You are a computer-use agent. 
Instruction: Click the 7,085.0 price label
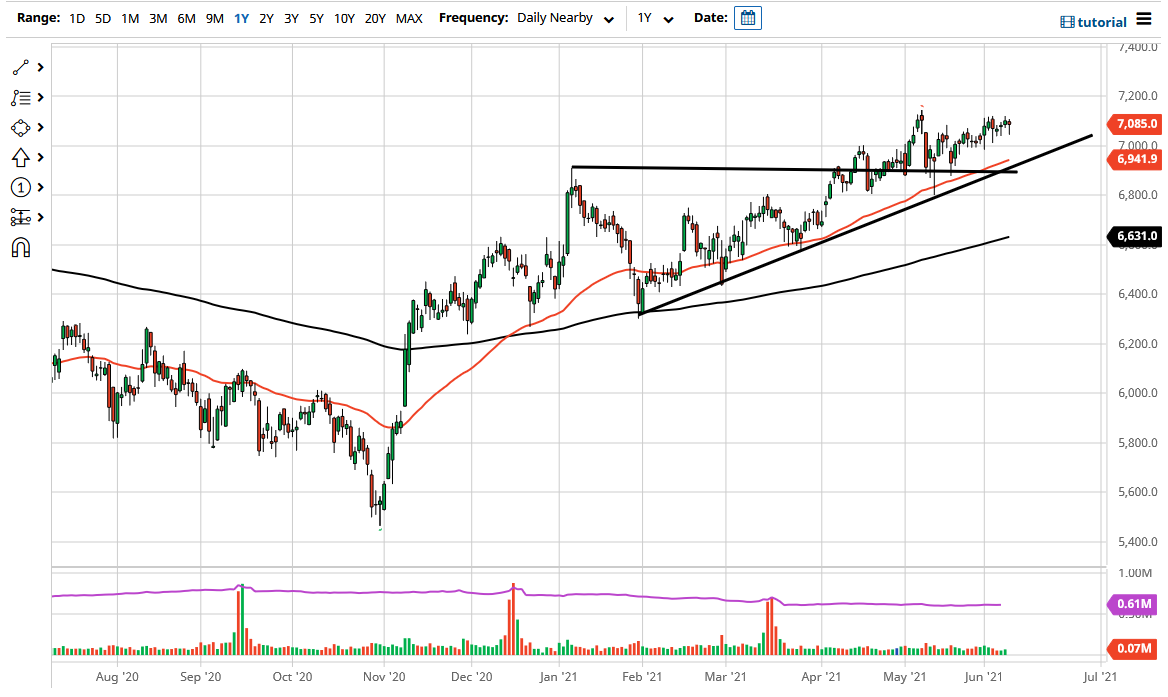point(1135,124)
